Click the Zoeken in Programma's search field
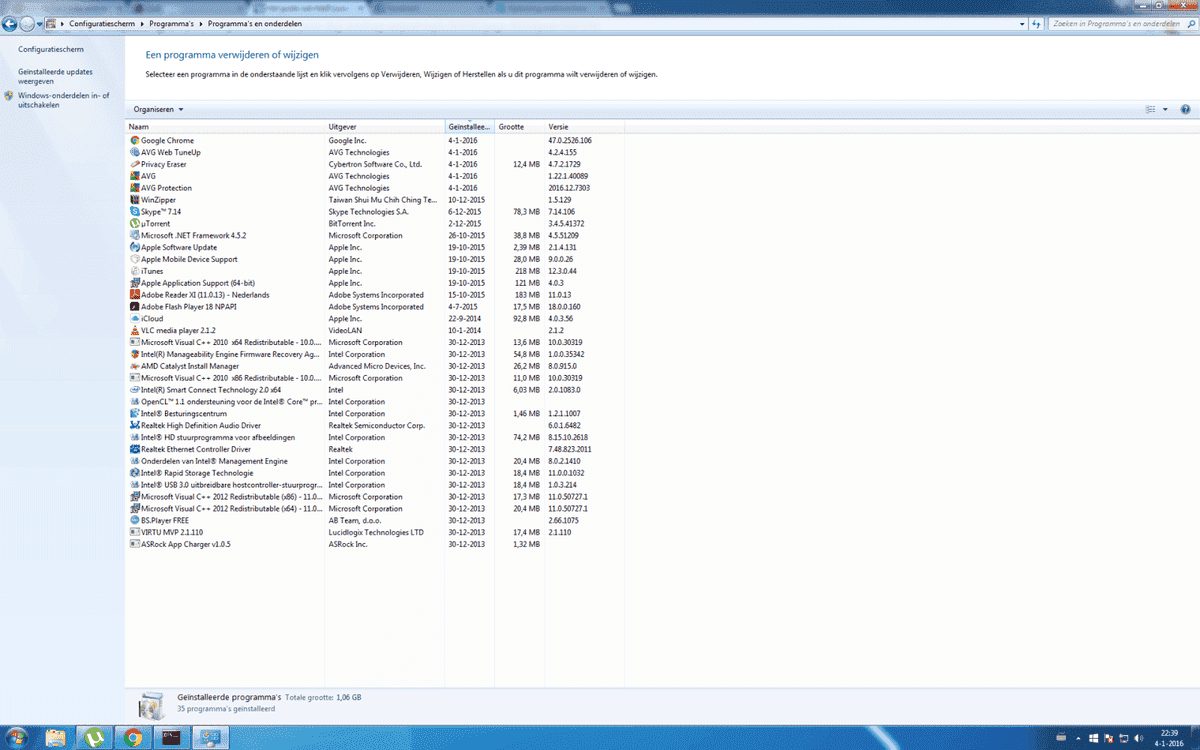Screen dimensions: 1200x750 [1115, 22]
